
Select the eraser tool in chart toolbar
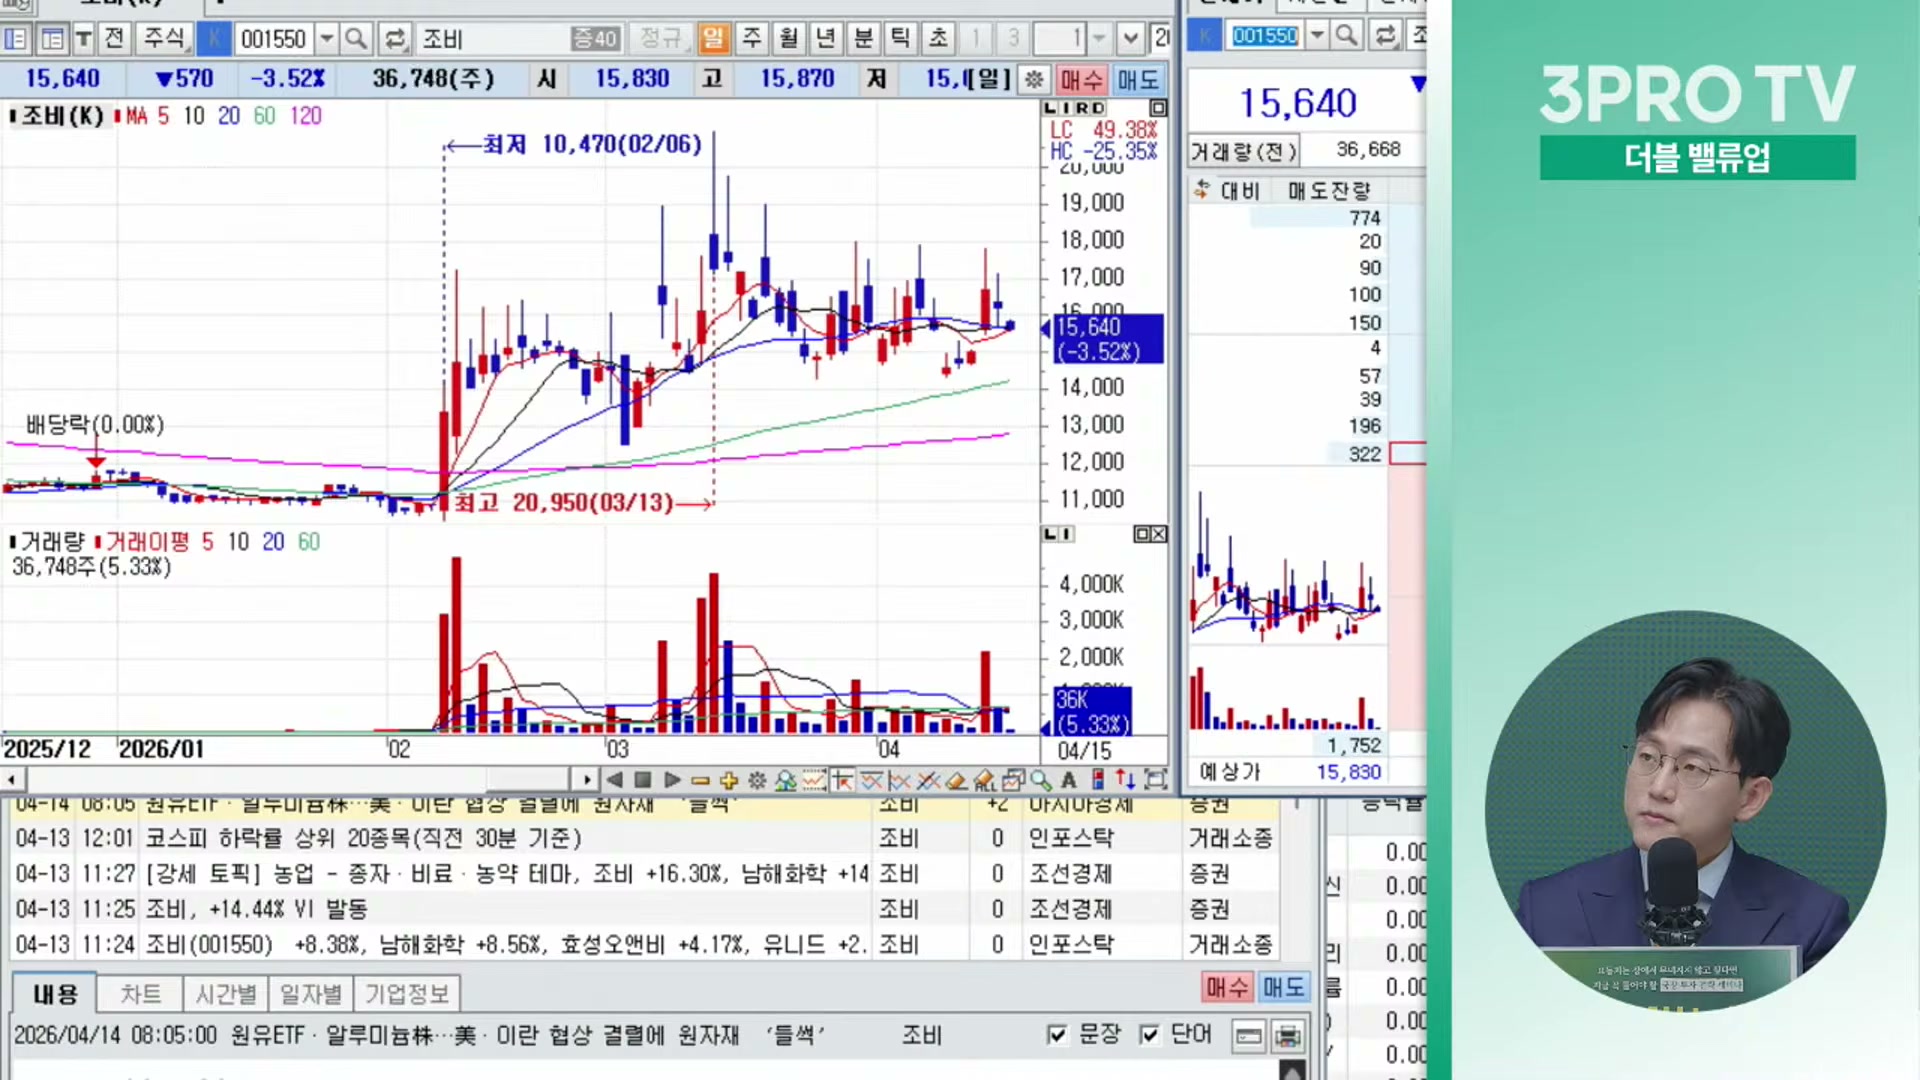click(956, 780)
